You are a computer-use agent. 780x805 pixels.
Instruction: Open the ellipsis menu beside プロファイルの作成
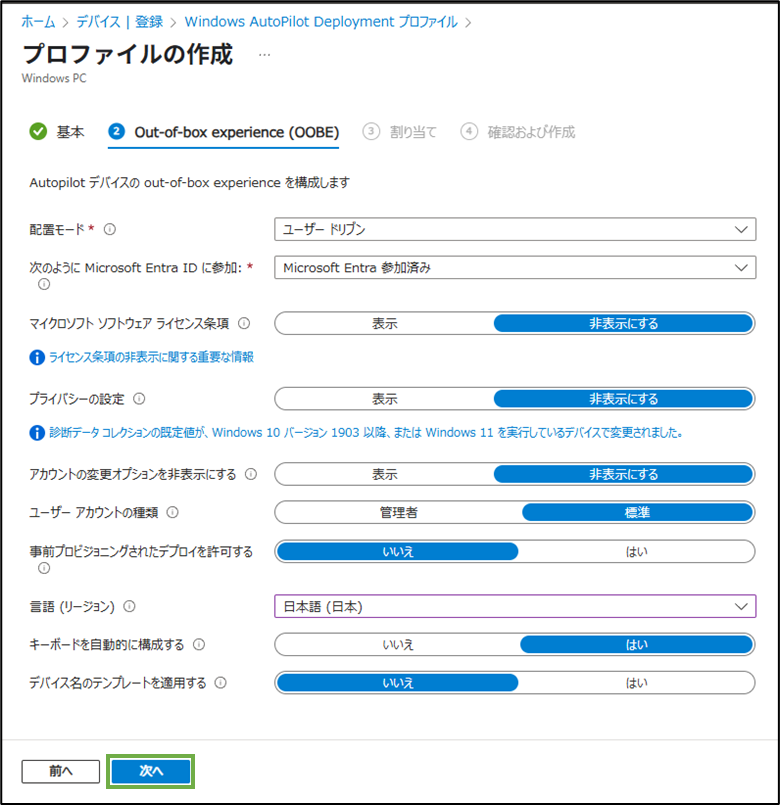coord(264,55)
